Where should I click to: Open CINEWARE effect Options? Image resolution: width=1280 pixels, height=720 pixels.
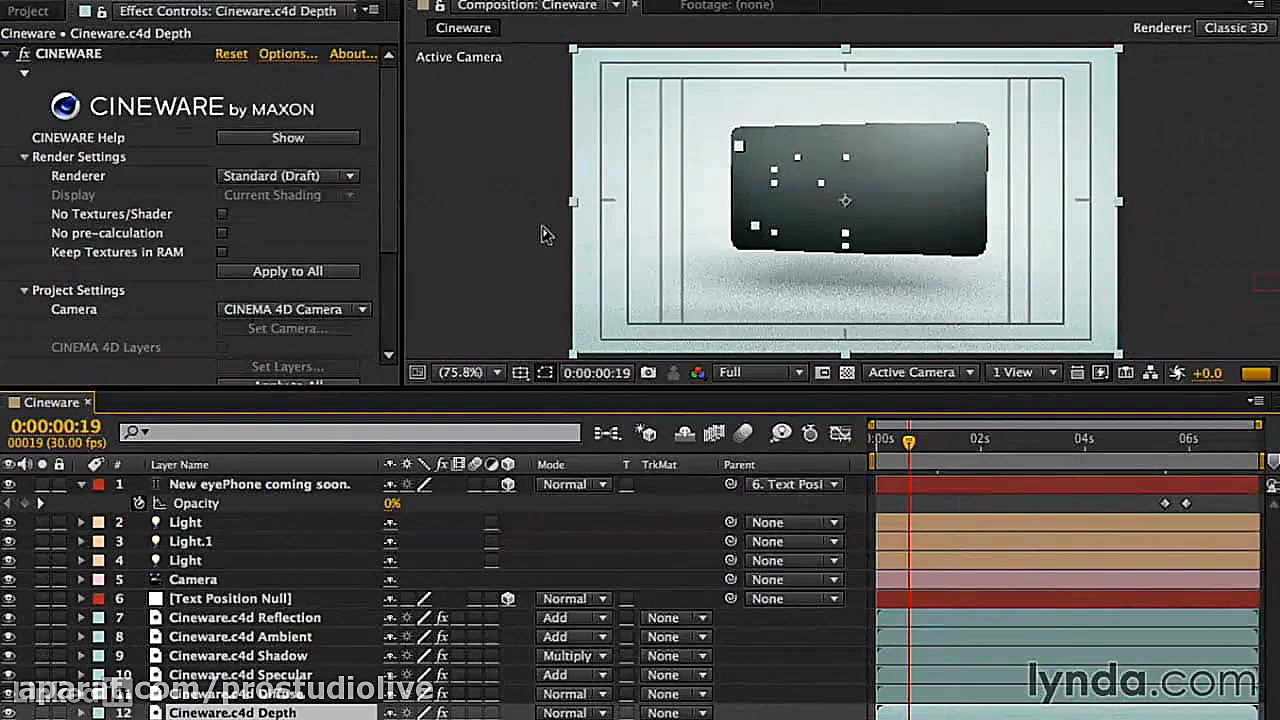(x=288, y=53)
